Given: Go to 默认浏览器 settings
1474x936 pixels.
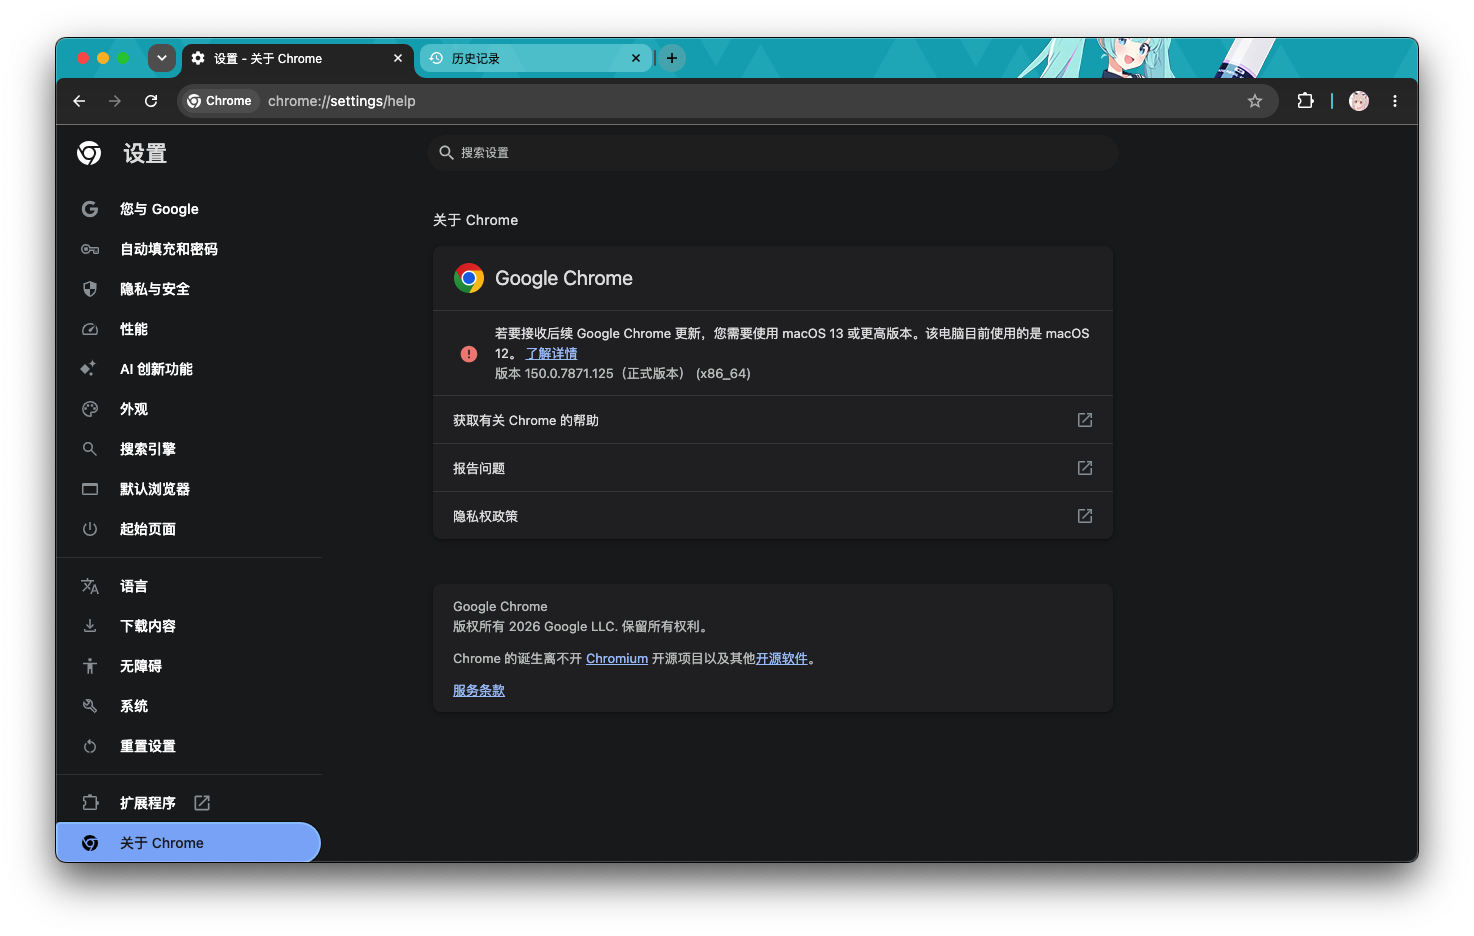Looking at the screenshot, I should (x=189, y=489).
